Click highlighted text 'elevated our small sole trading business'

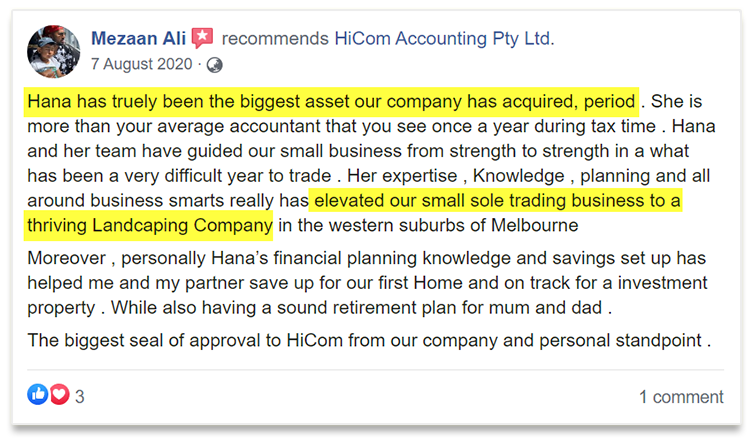click(x=497, y=200)
